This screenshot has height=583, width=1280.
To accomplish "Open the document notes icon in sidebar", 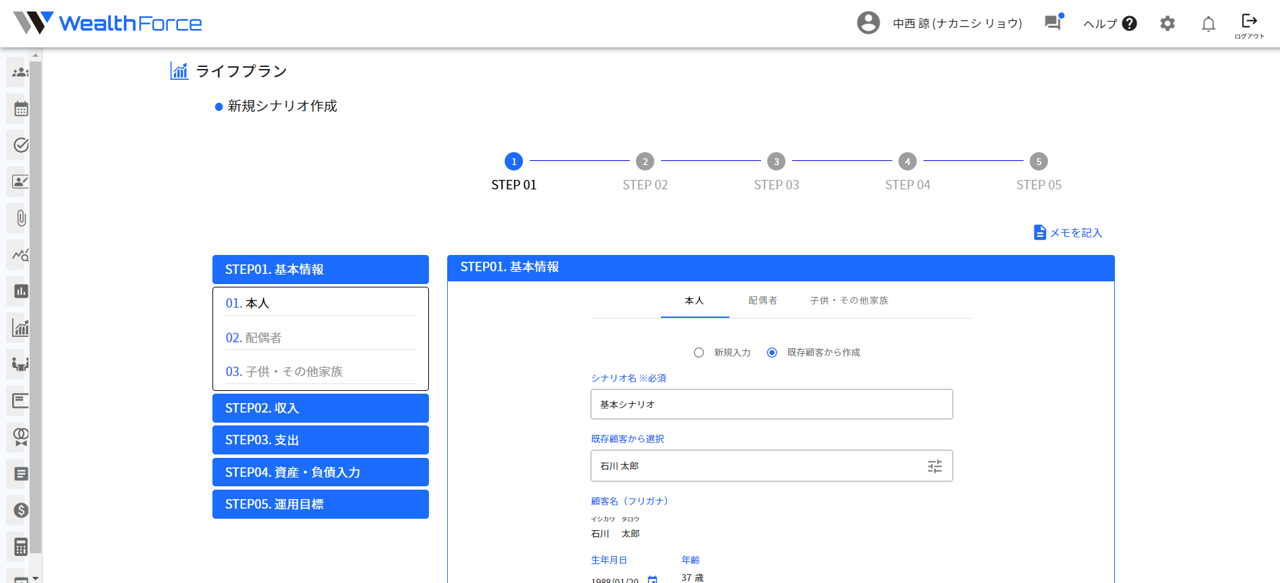I will 20,473.
